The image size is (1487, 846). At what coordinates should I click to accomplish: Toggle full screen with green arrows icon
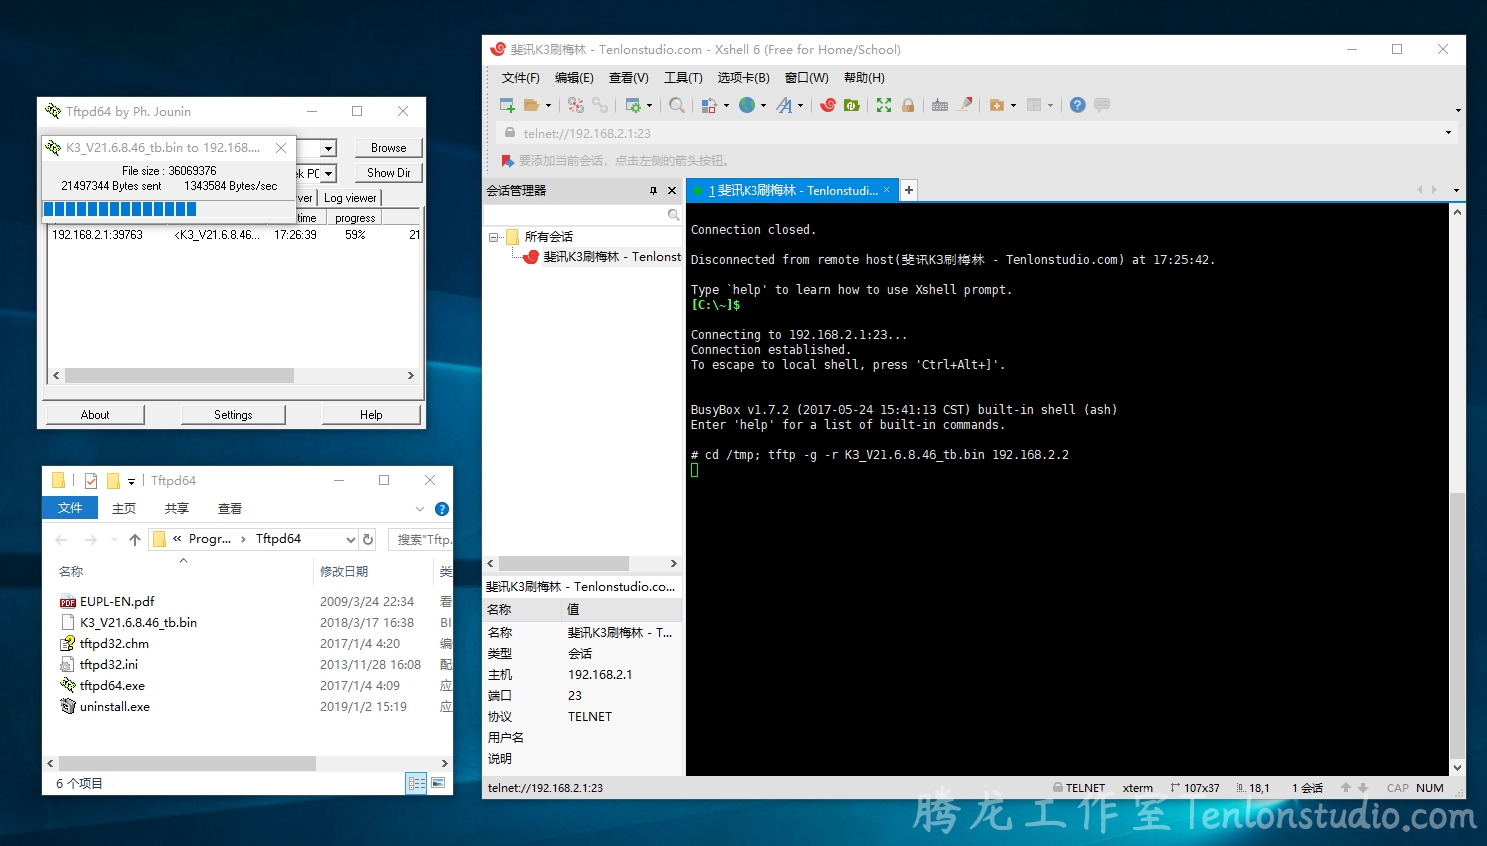click(x=884, y=105)
